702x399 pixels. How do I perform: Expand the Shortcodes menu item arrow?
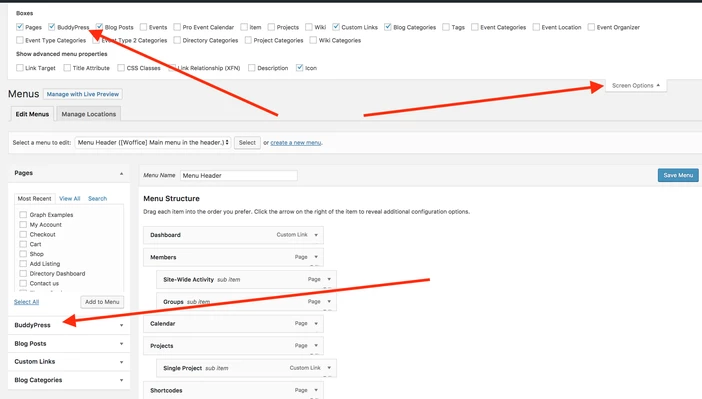pos(316,390)
